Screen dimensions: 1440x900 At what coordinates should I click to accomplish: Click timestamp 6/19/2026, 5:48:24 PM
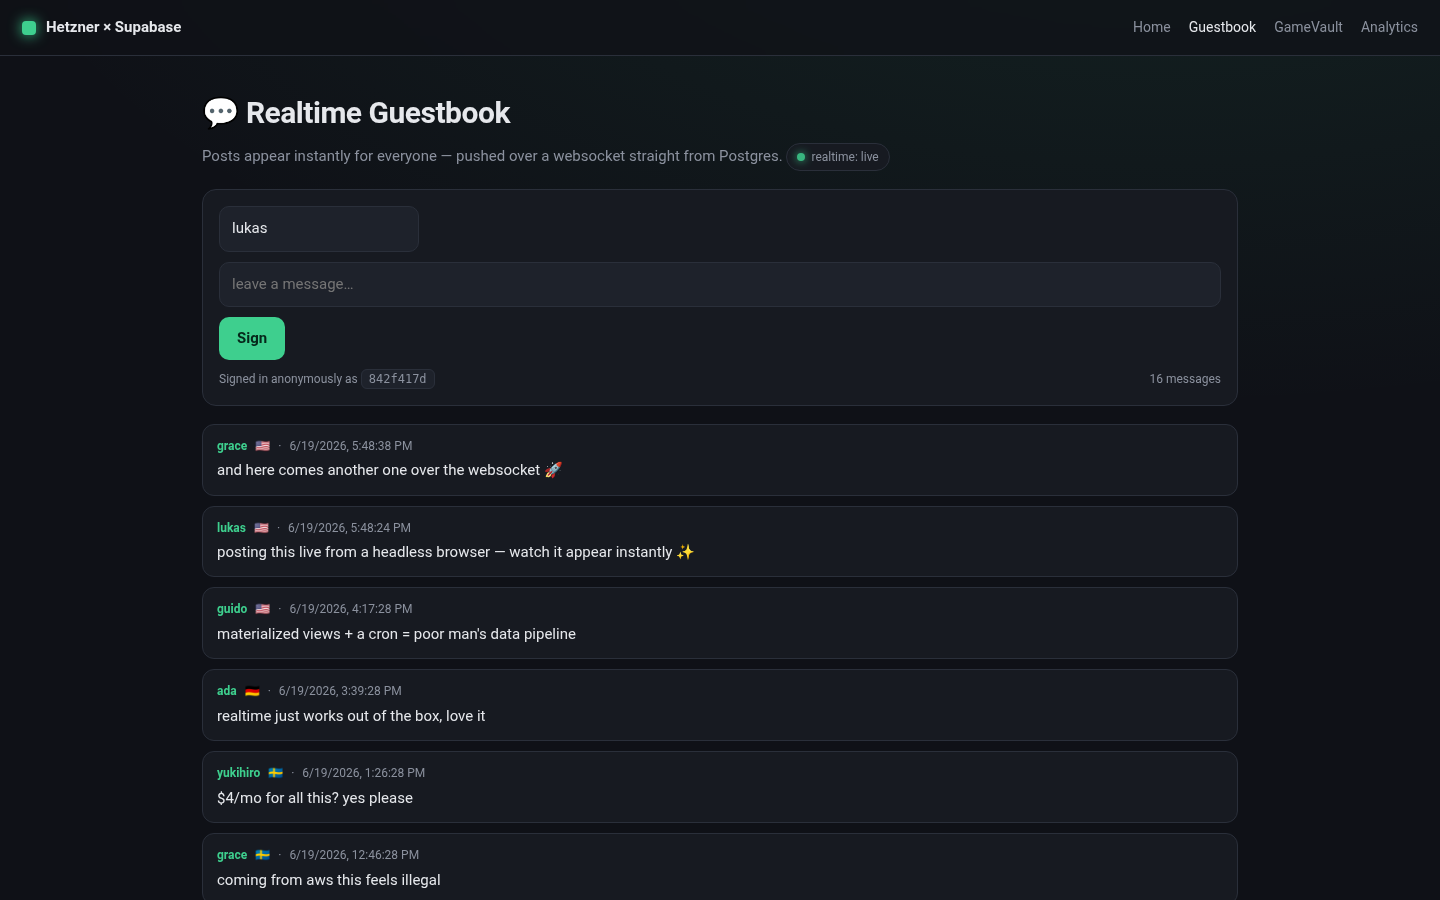(350, 528)
